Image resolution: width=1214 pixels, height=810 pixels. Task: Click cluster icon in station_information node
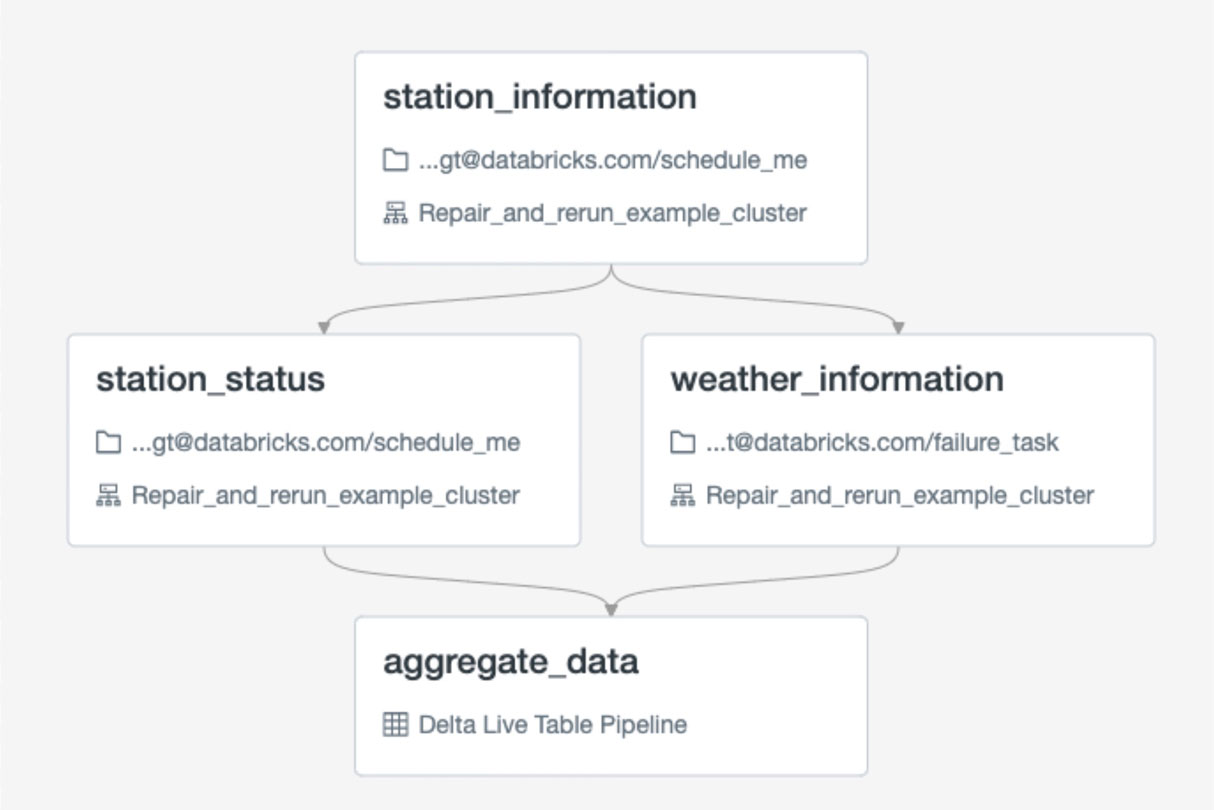(395, 213)
